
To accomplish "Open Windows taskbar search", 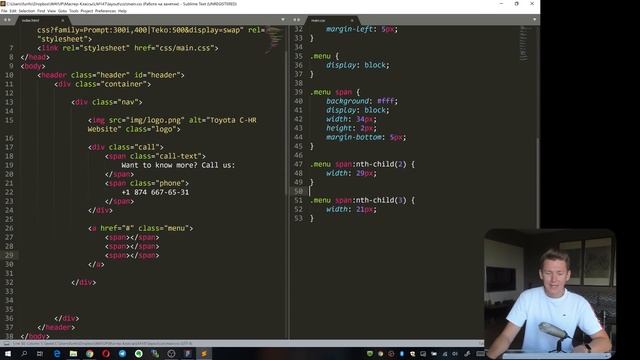I will coord(24,354).
